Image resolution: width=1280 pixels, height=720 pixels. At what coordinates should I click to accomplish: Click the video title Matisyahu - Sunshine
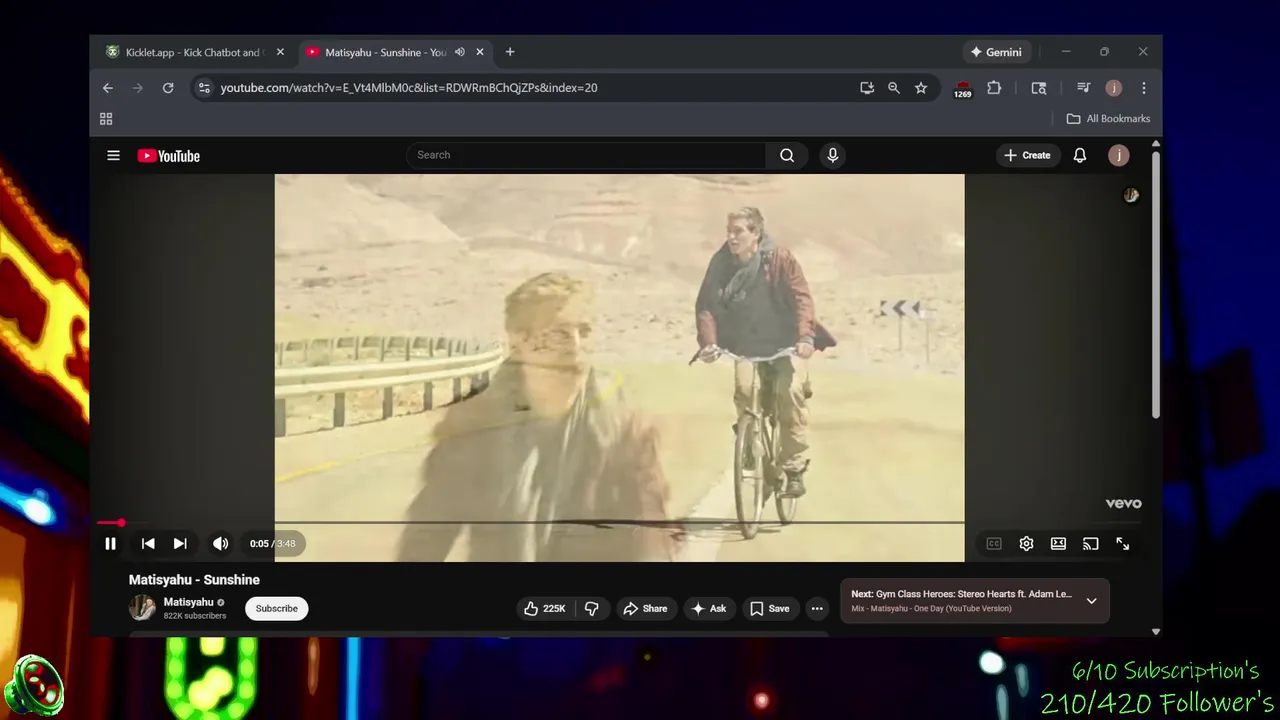(194, 580)
